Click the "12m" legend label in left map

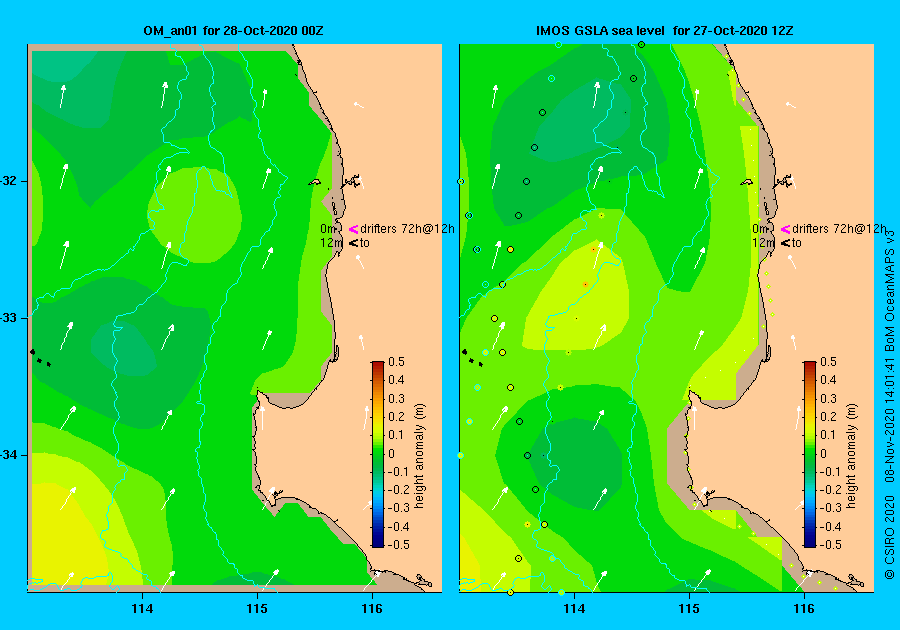click(331, 243)
